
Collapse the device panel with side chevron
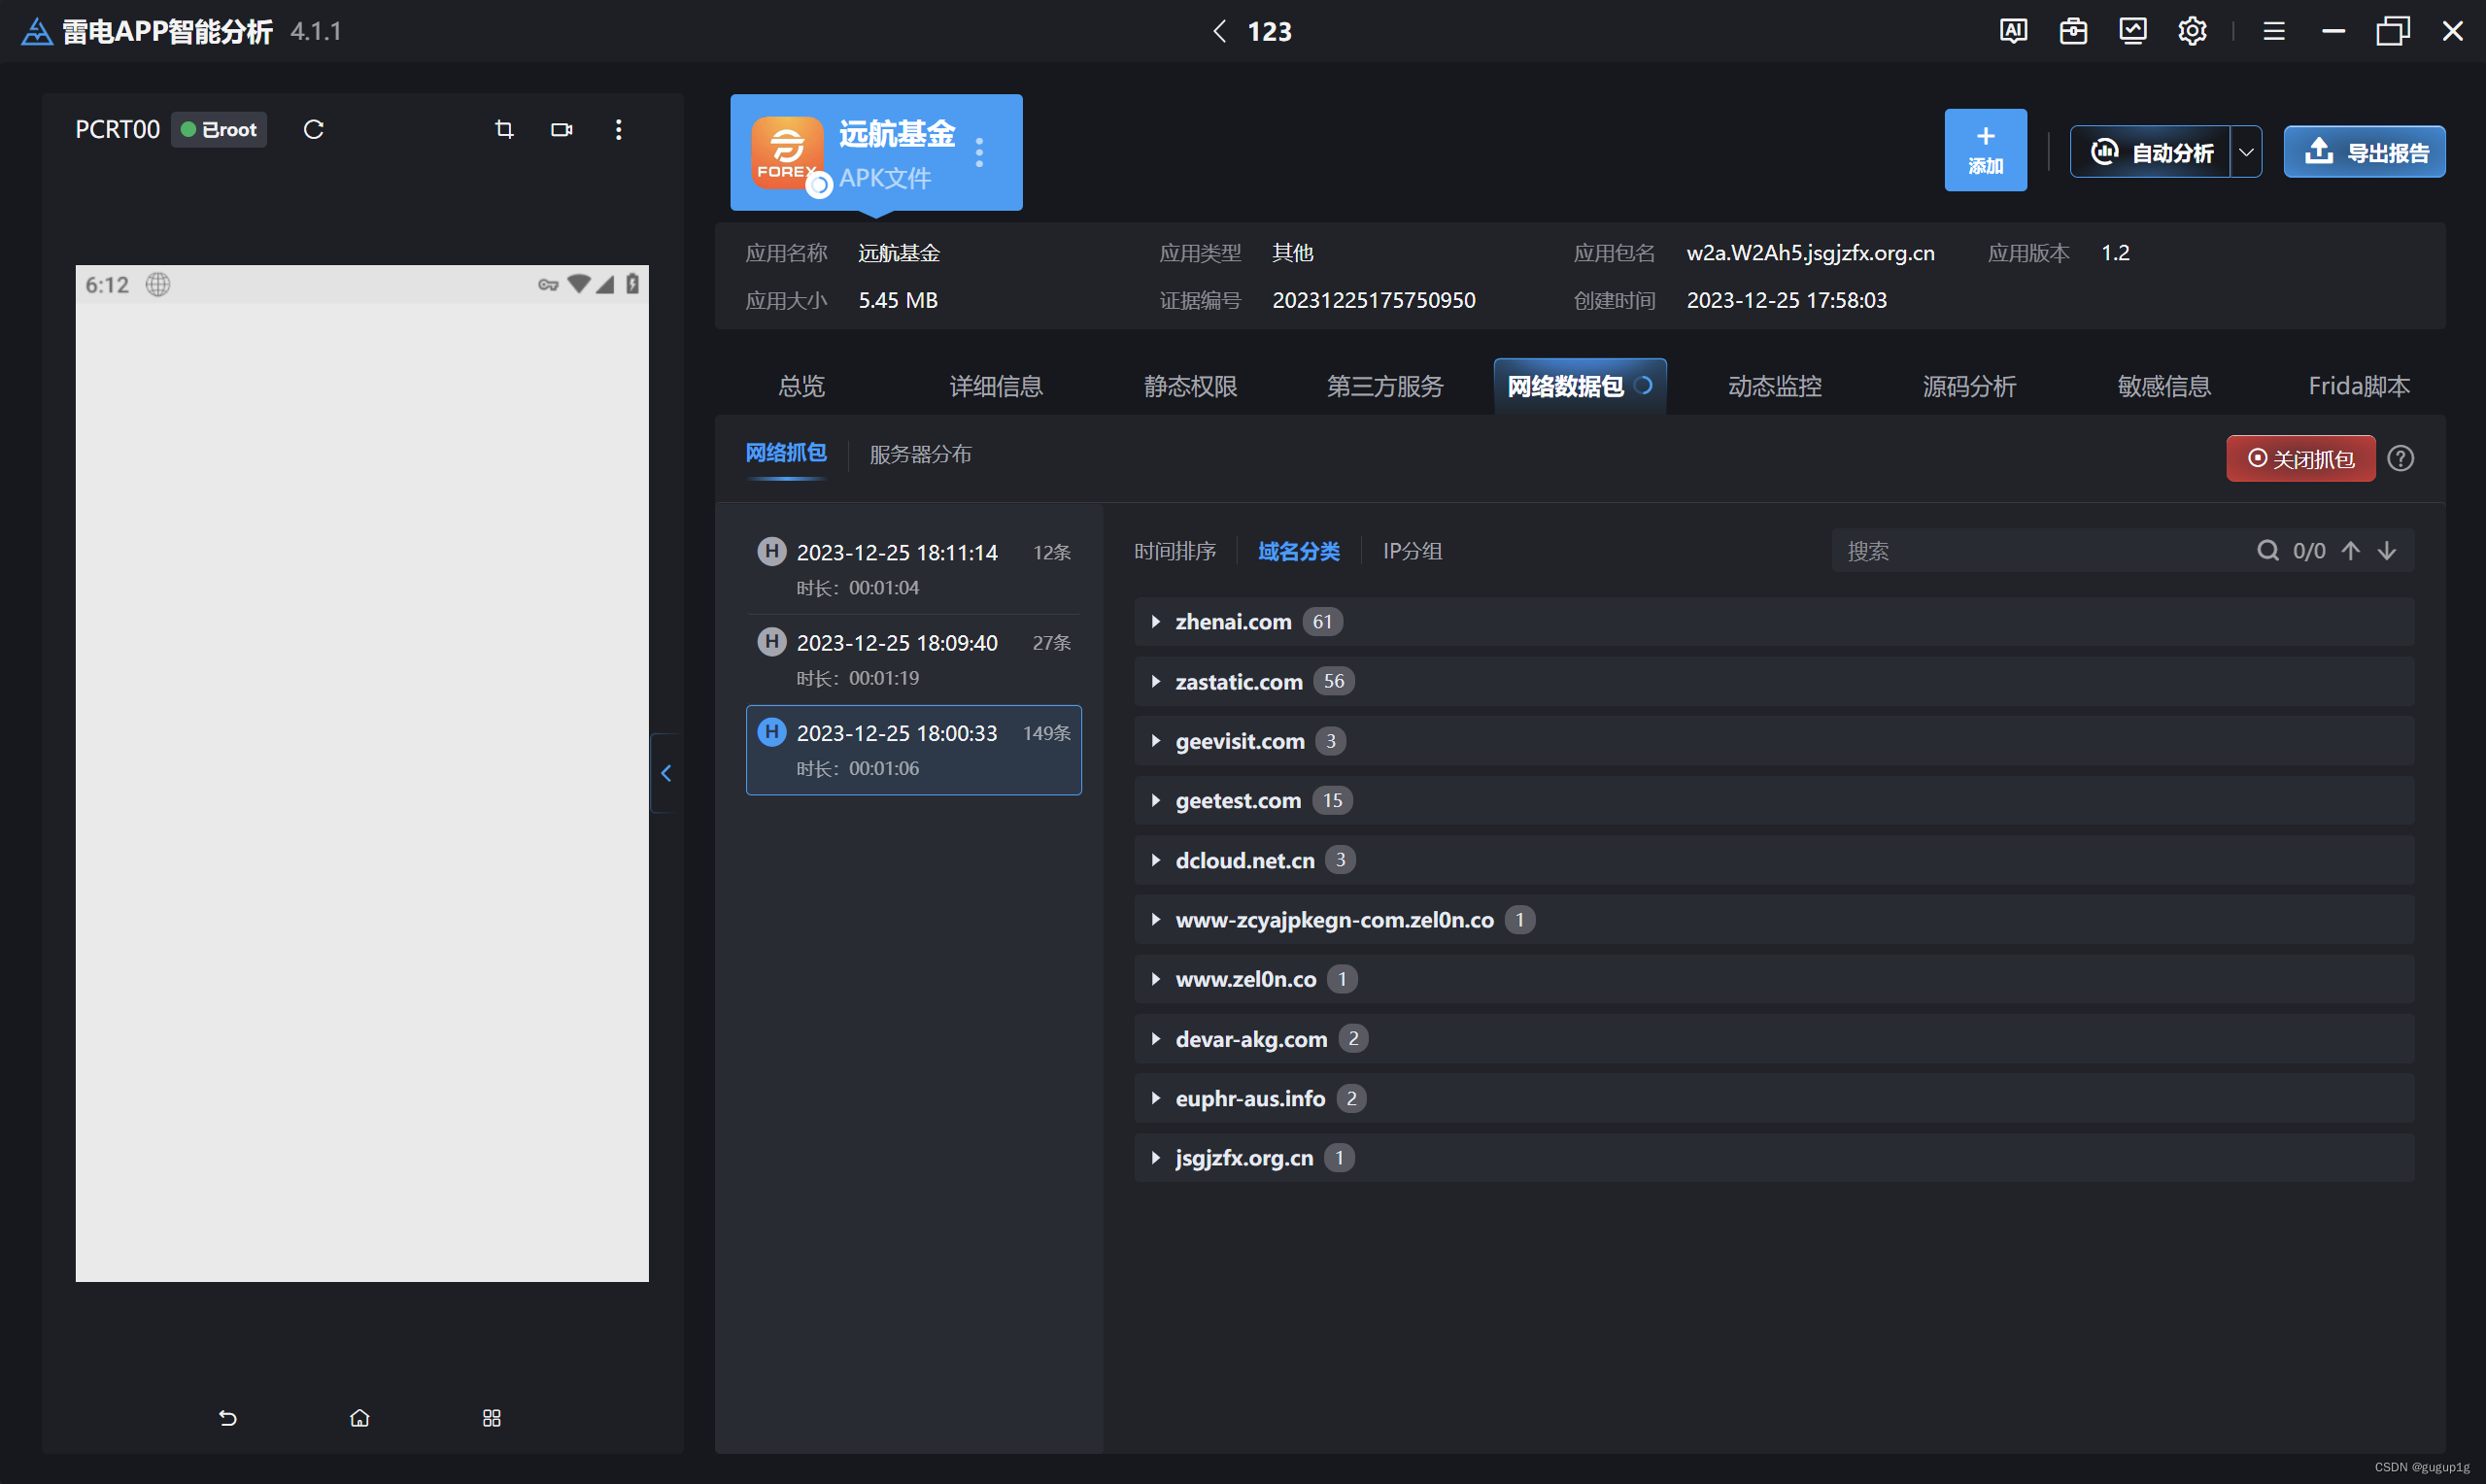pyautogui.click(x=666, y=772)
